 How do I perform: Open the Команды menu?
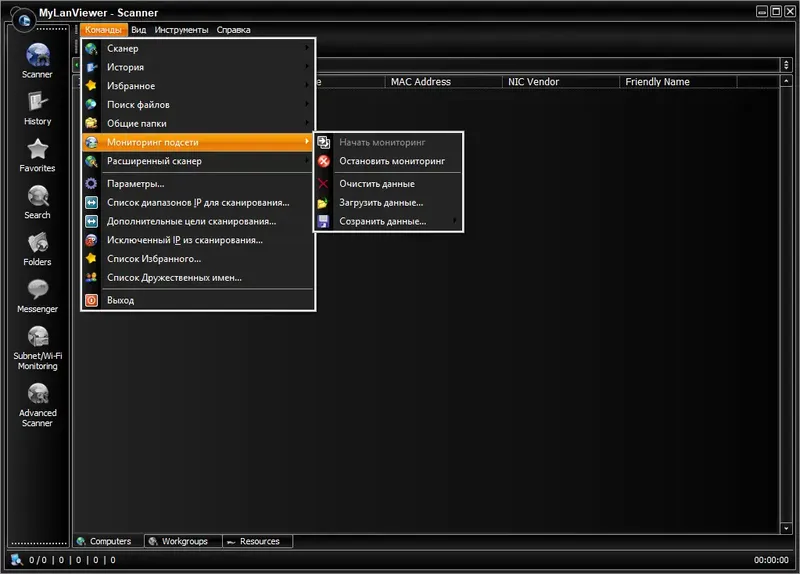click(x=103, y=30)
